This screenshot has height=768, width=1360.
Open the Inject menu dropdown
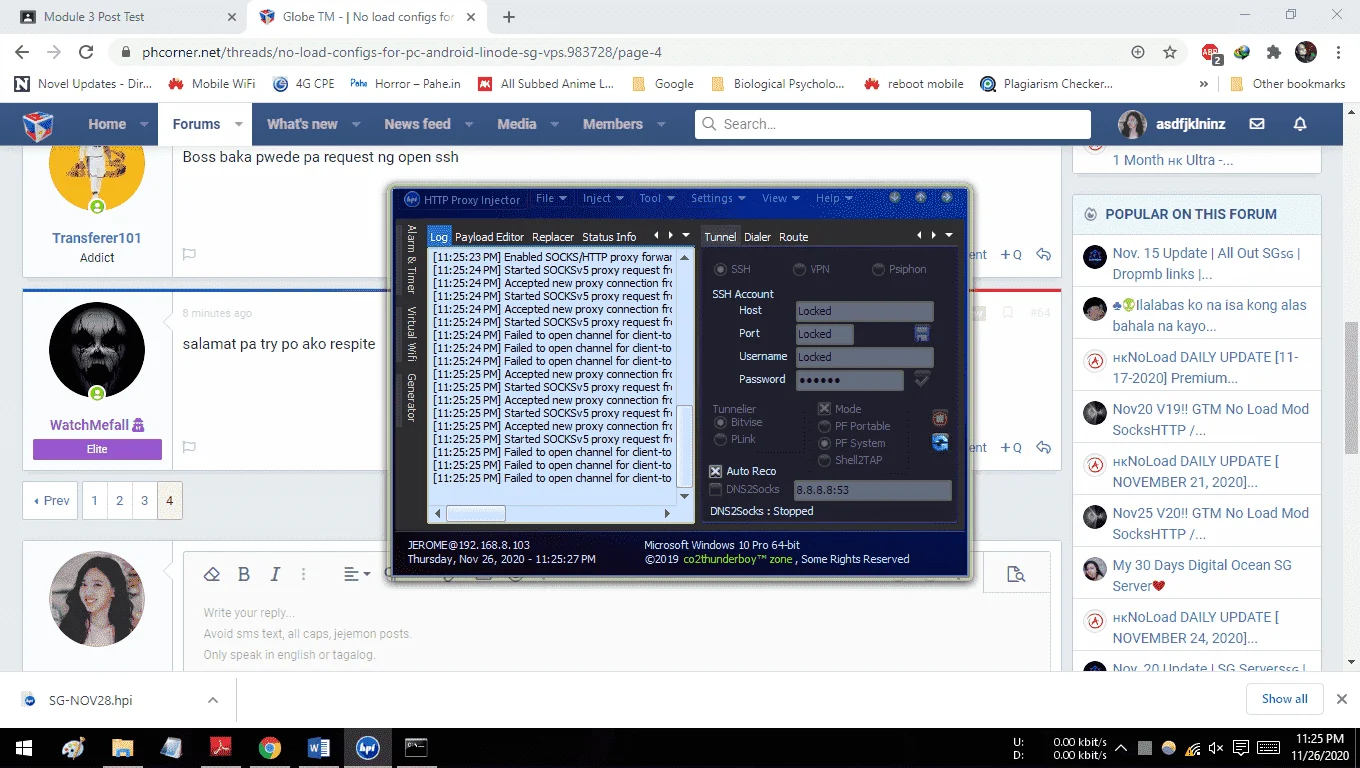click(603, 198)
